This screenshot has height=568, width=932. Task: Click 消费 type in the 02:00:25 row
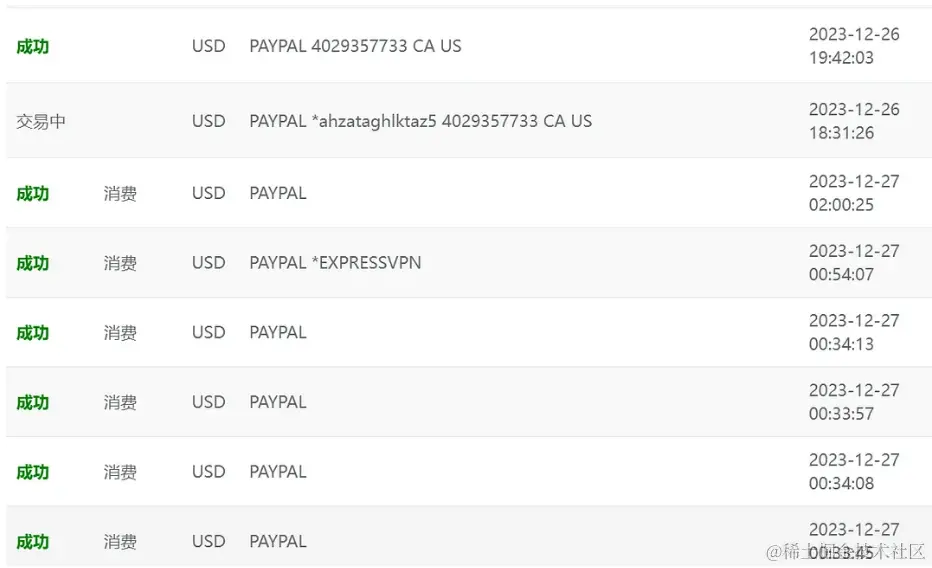pyautogui.click(x=120, y=193)
